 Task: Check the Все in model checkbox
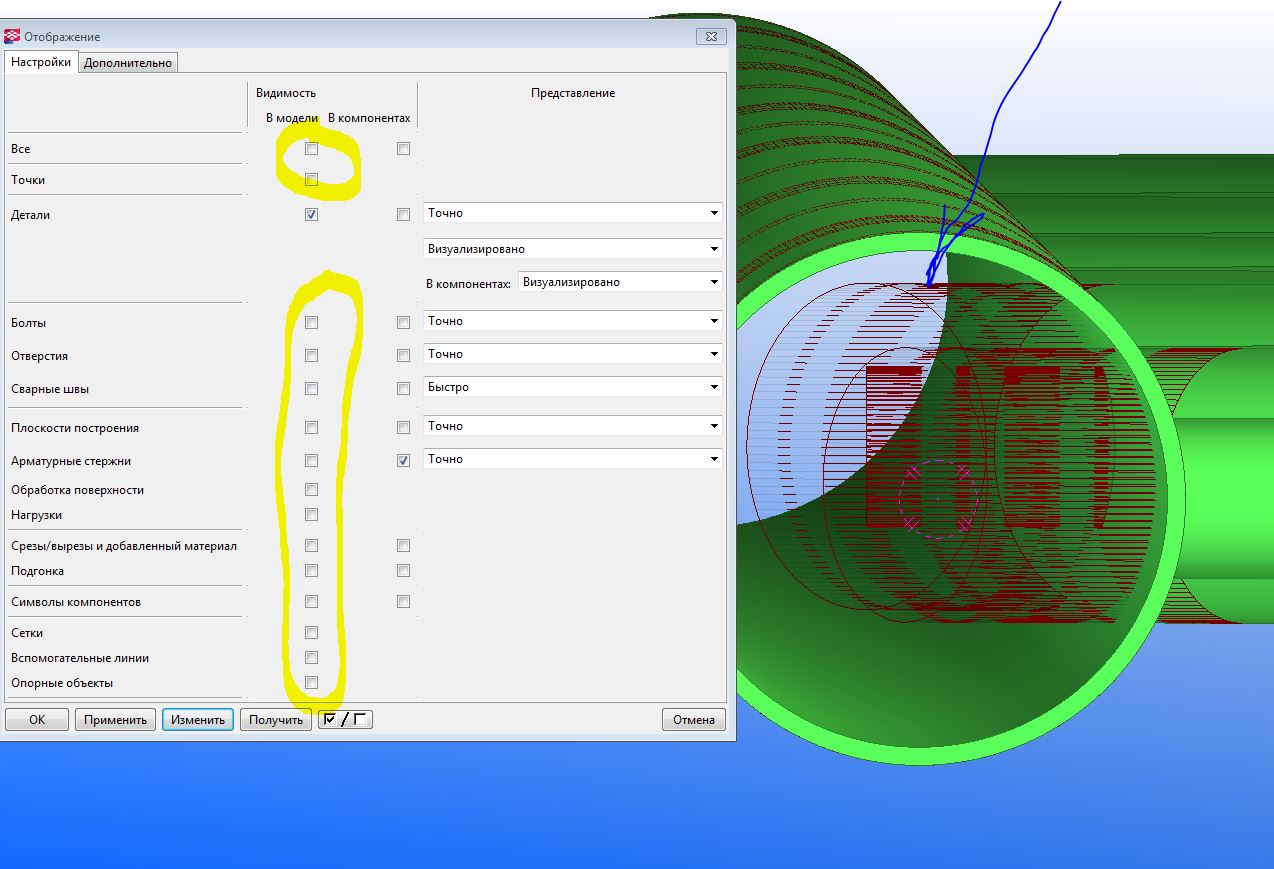click(x=311, y=149)
